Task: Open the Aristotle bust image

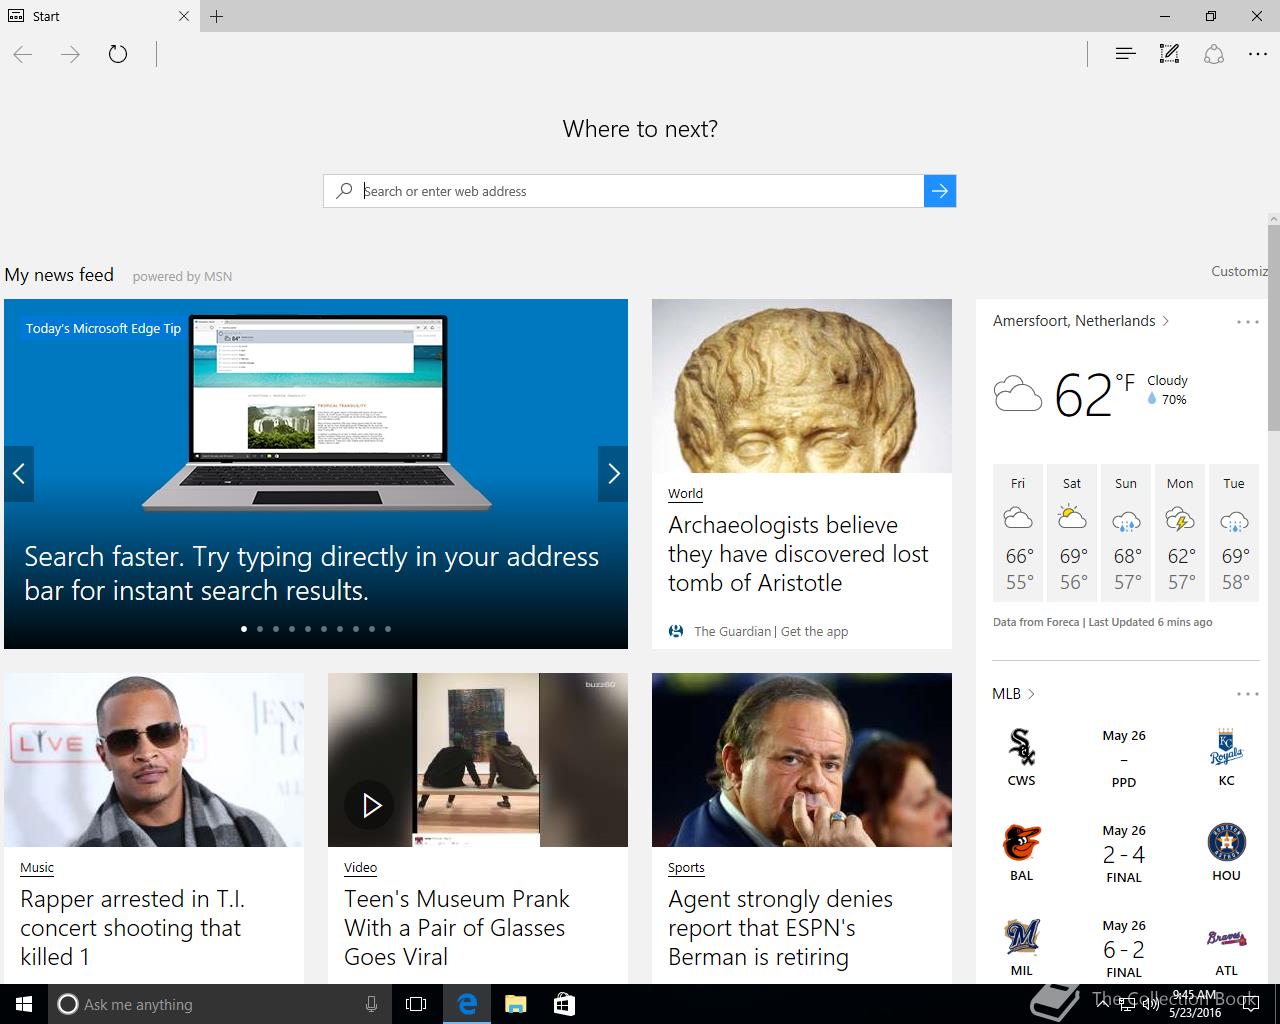Action: pos(802,386)
